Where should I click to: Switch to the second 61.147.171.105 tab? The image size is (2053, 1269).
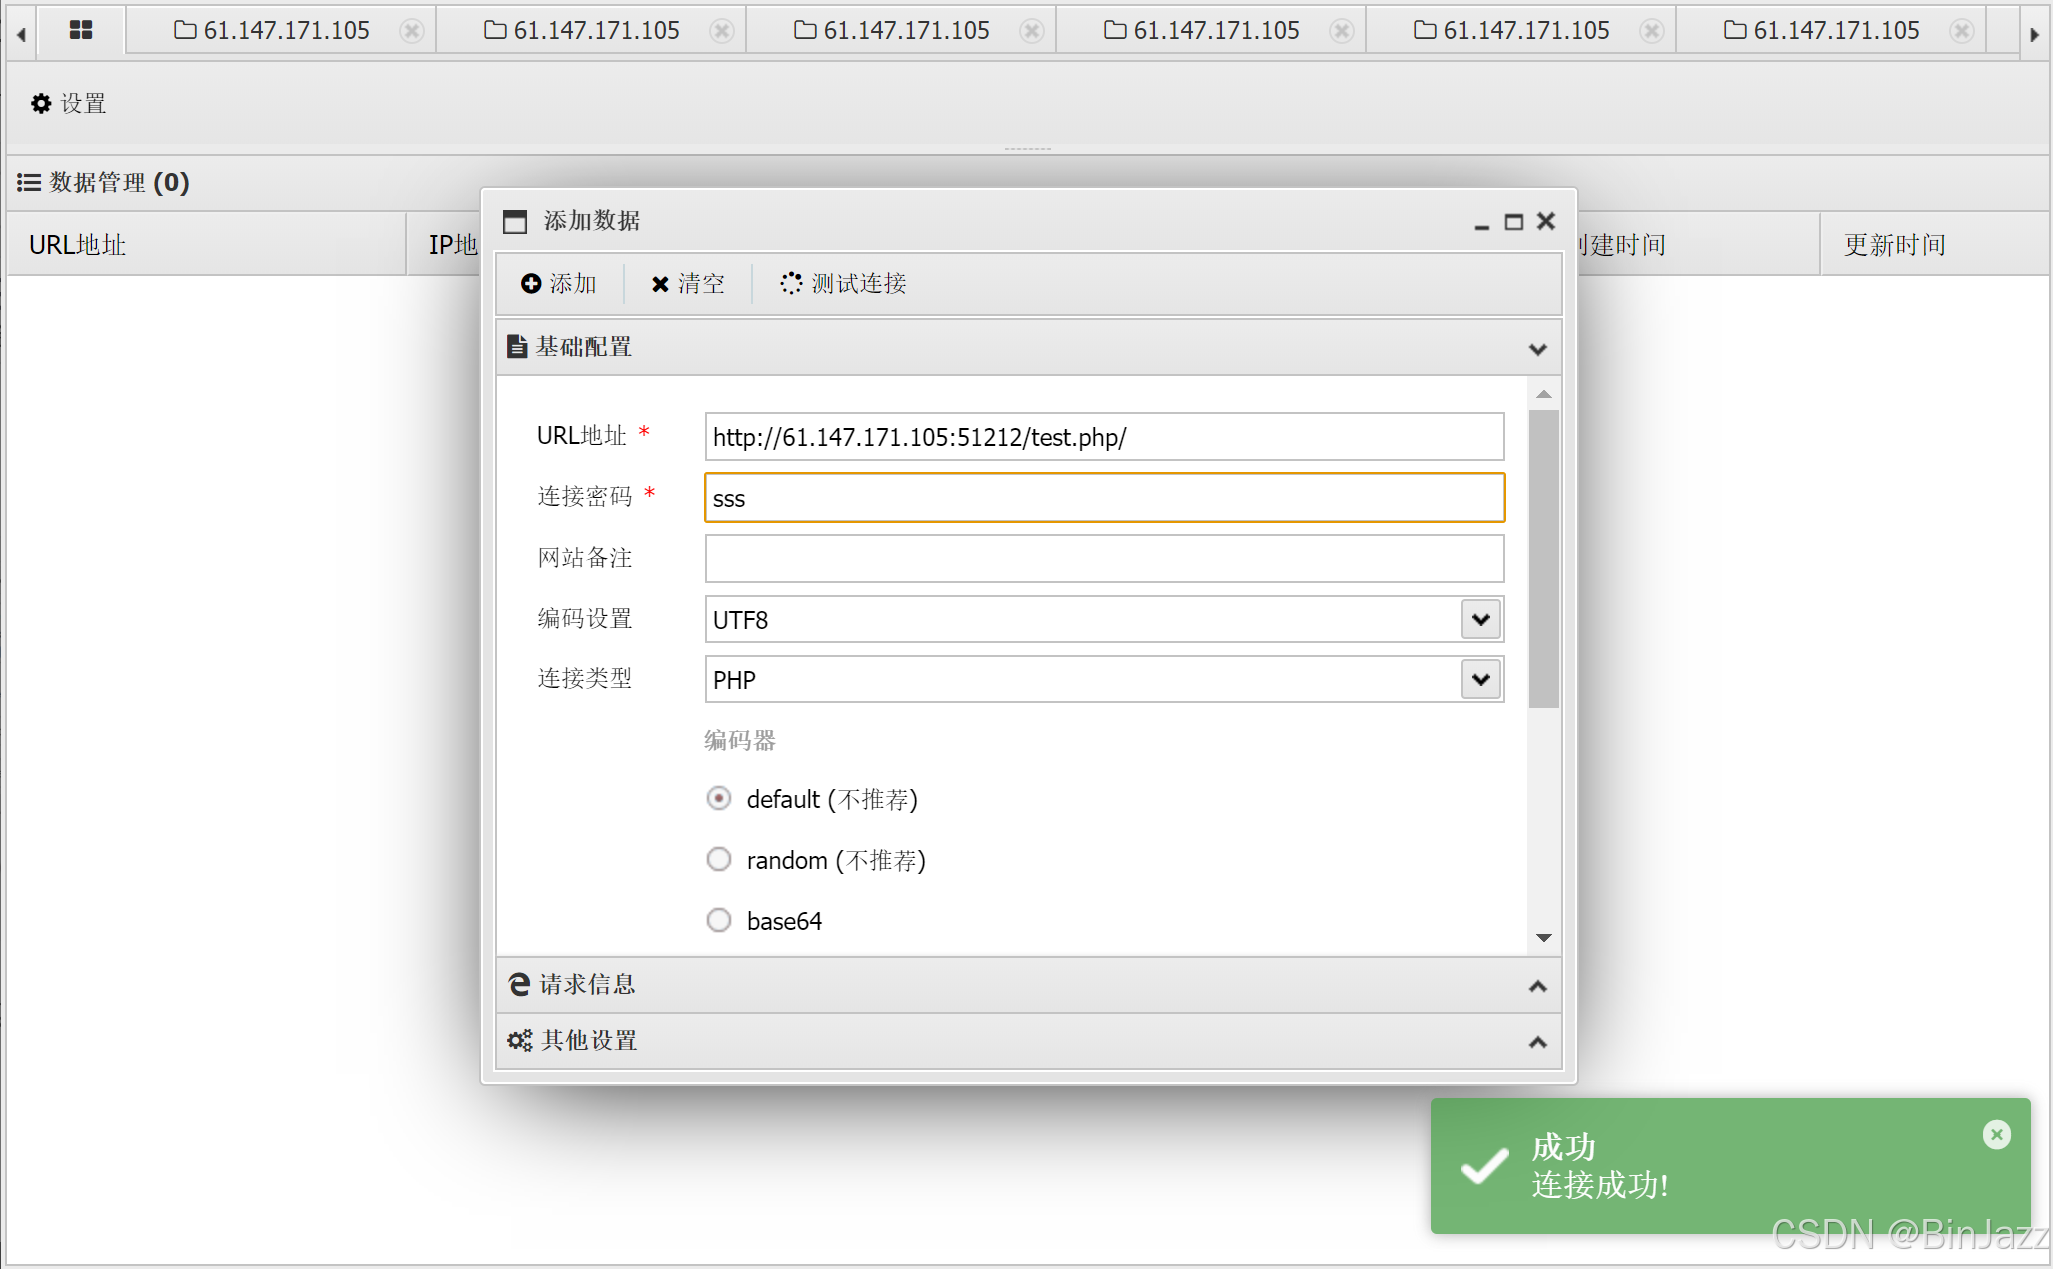(595, 31)
